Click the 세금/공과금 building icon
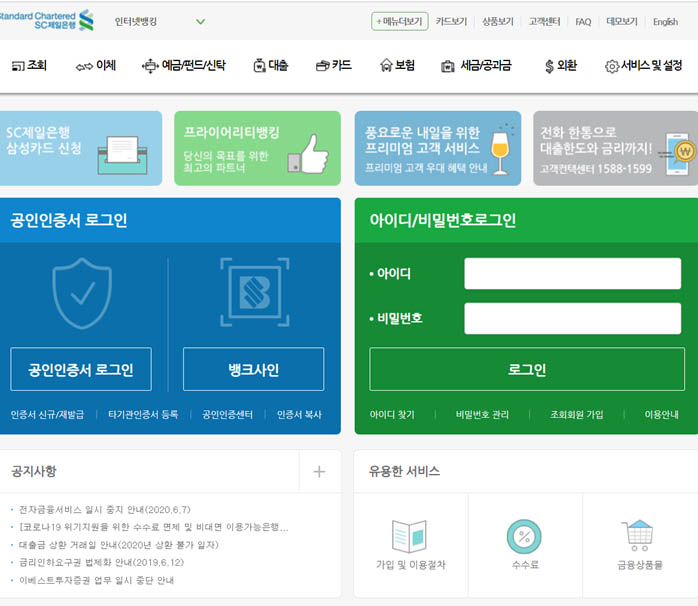Viewport: 698px width, 606px height. tap(447, 66)
